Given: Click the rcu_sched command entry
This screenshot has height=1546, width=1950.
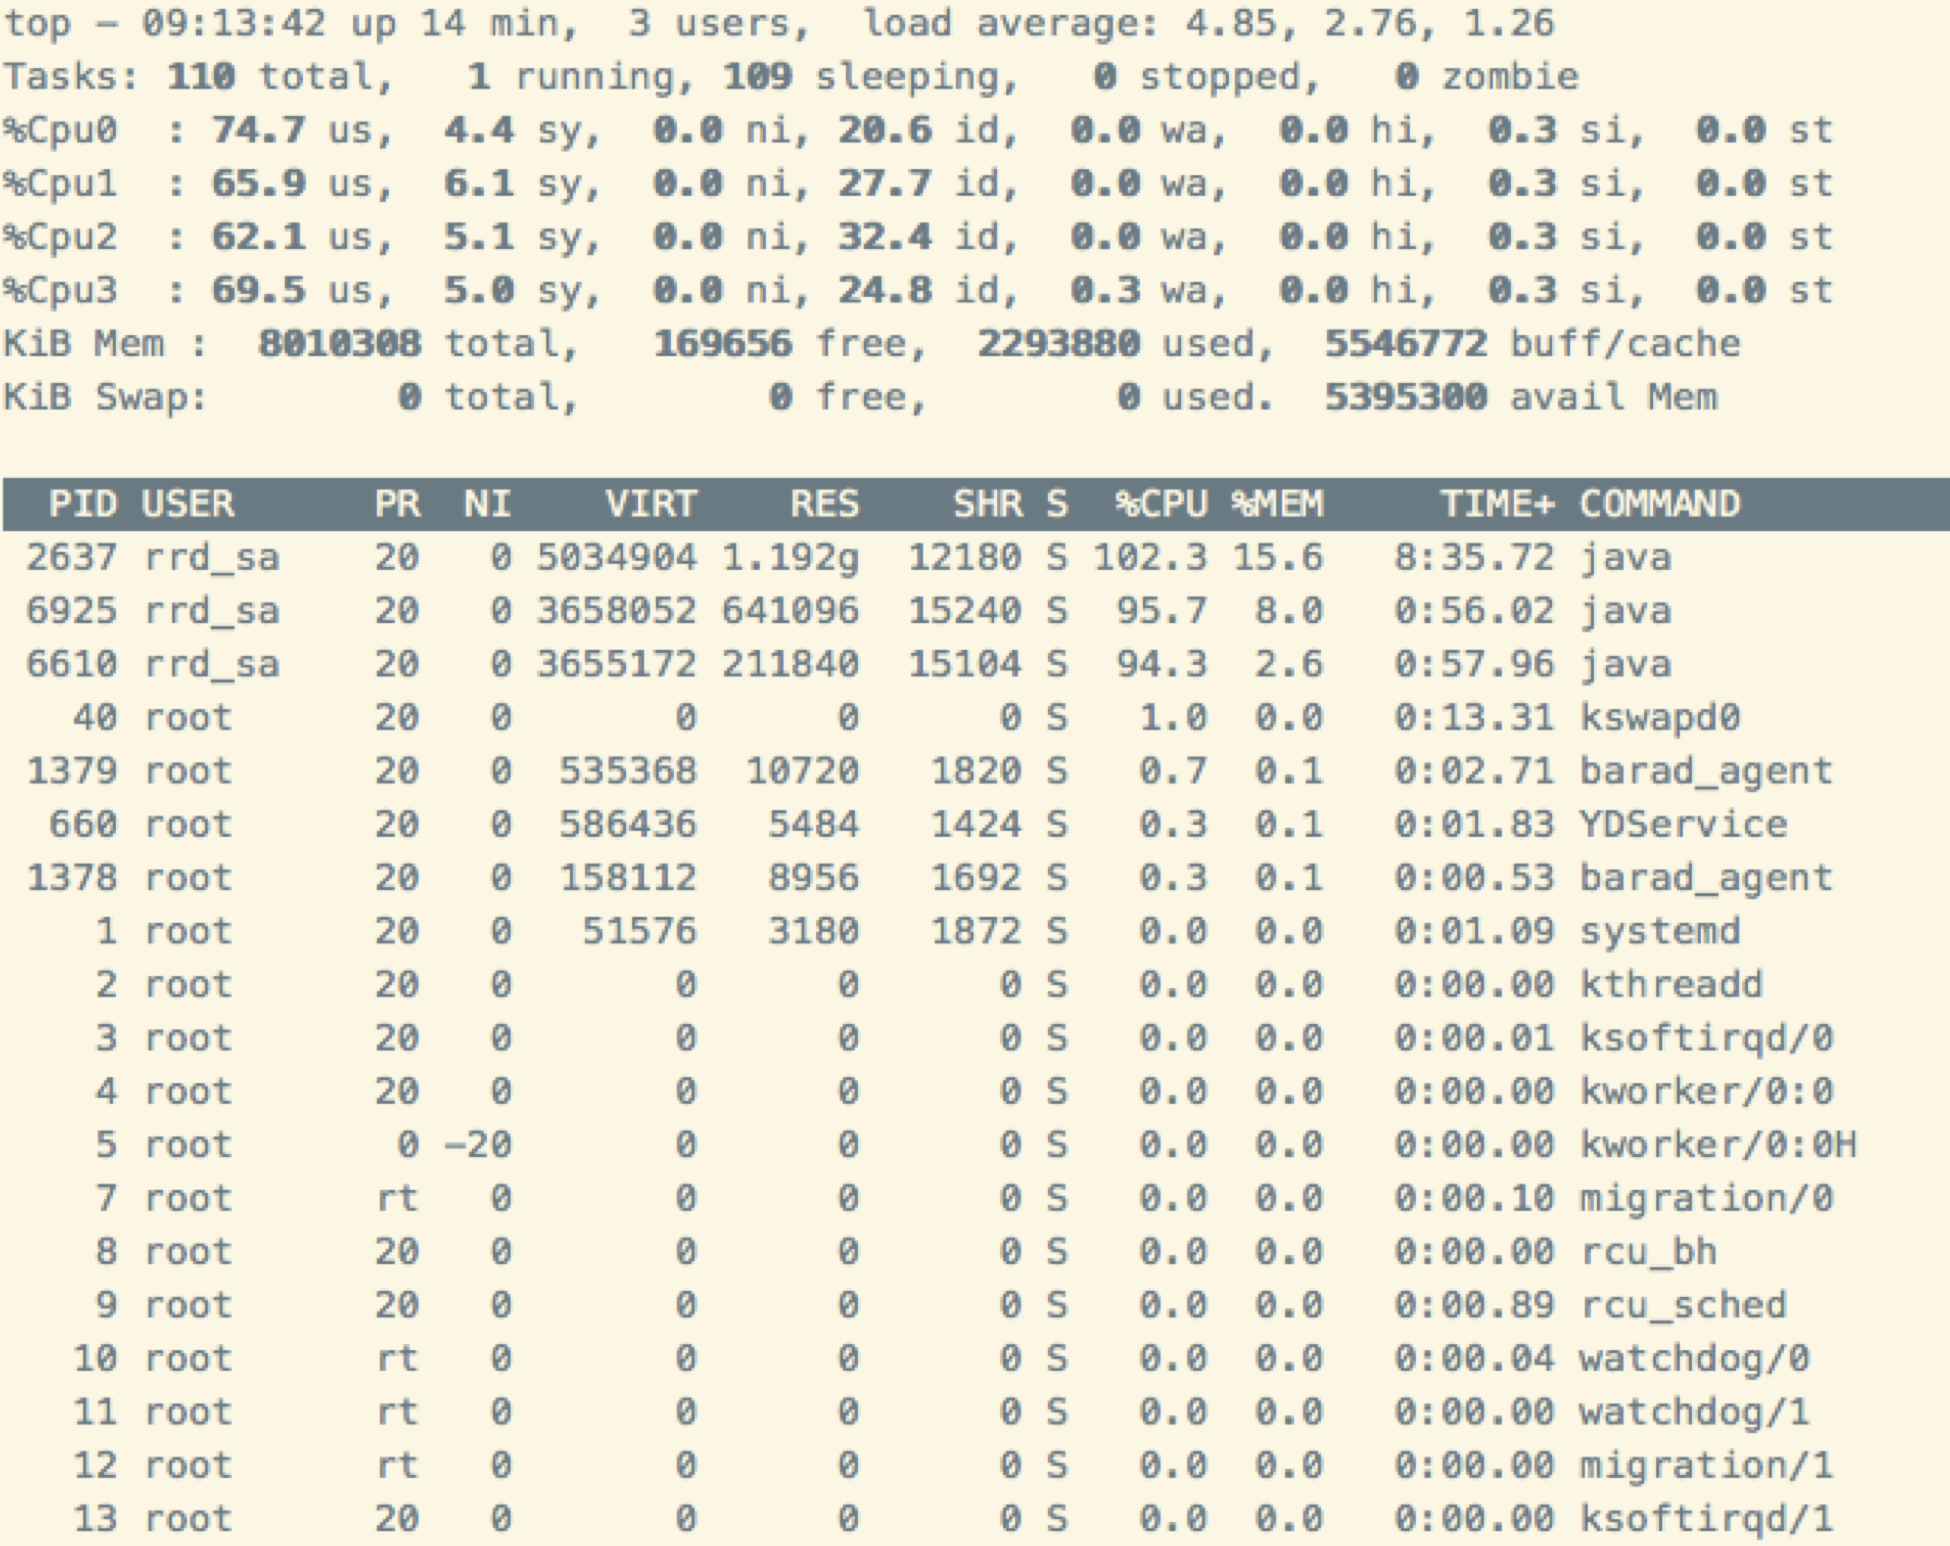Looking at the screenshot, I should [1682, 1306].
